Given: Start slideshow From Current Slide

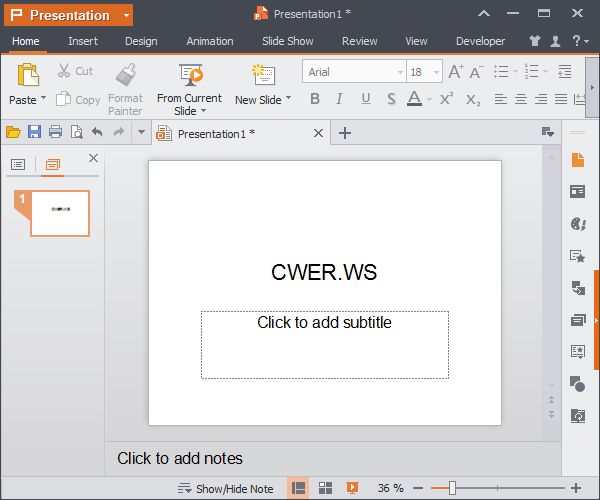Looking at the screenshot, I should point(190,76).
